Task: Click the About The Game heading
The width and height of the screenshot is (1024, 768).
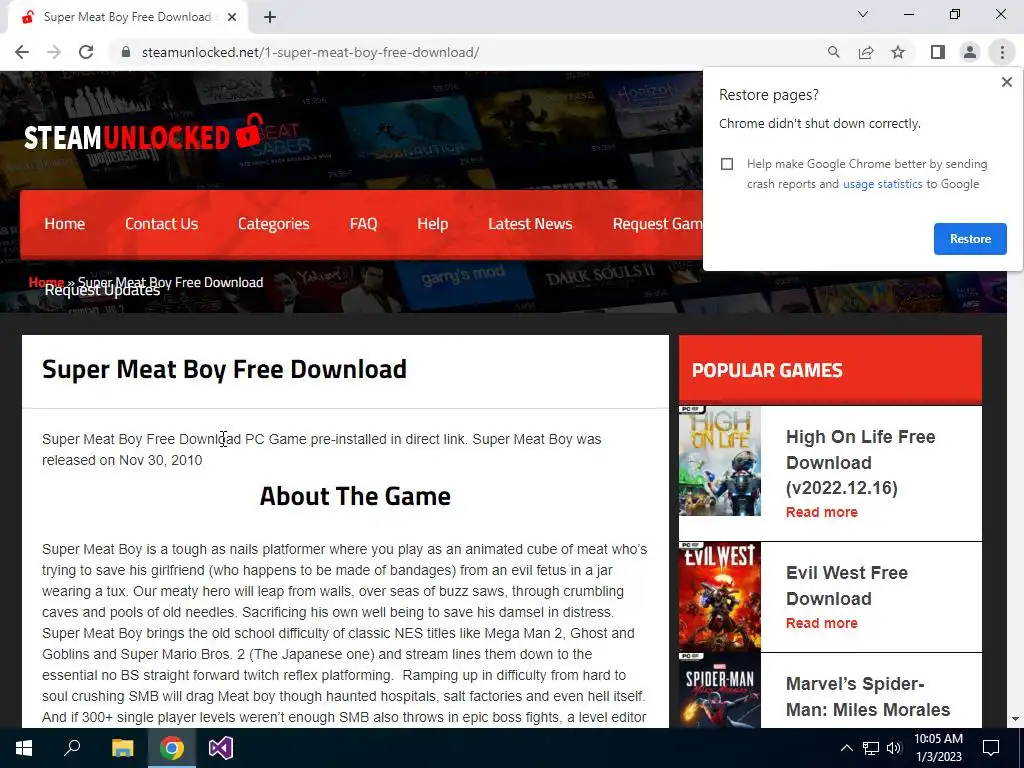Action: 355,496
